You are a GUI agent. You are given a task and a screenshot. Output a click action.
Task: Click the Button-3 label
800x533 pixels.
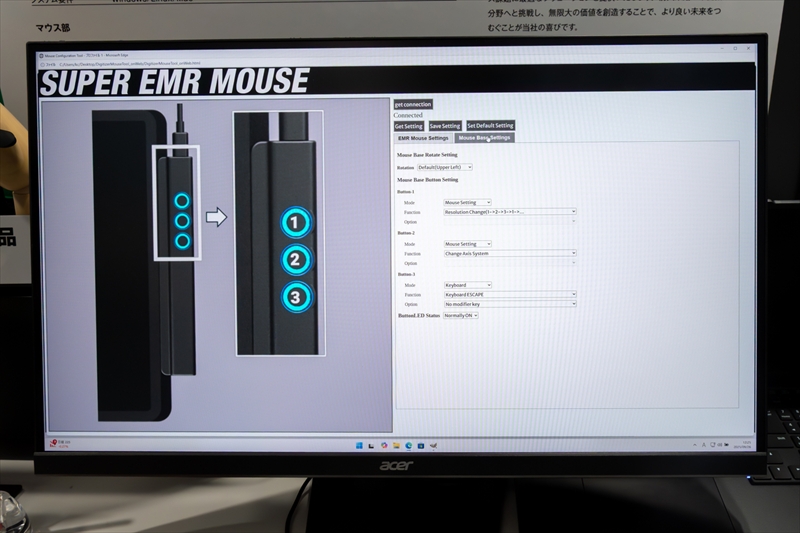[407, 274]
